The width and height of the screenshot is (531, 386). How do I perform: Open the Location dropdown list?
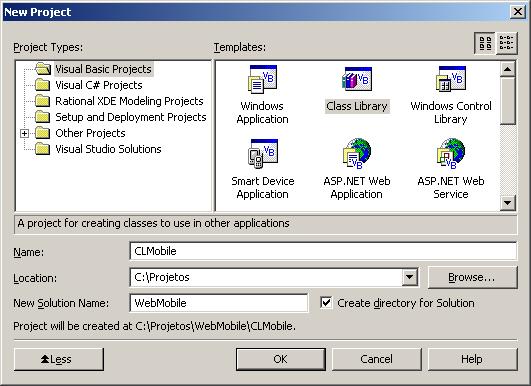[409, 277]
